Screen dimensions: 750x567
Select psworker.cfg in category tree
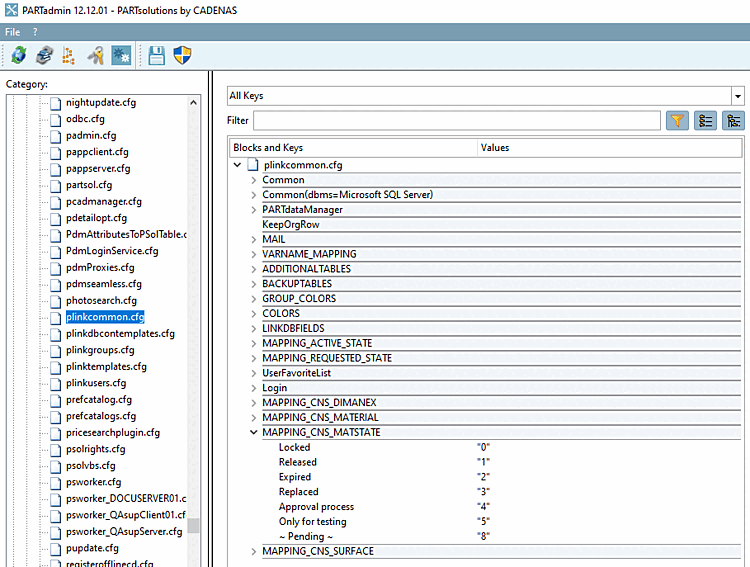(94, 482)
